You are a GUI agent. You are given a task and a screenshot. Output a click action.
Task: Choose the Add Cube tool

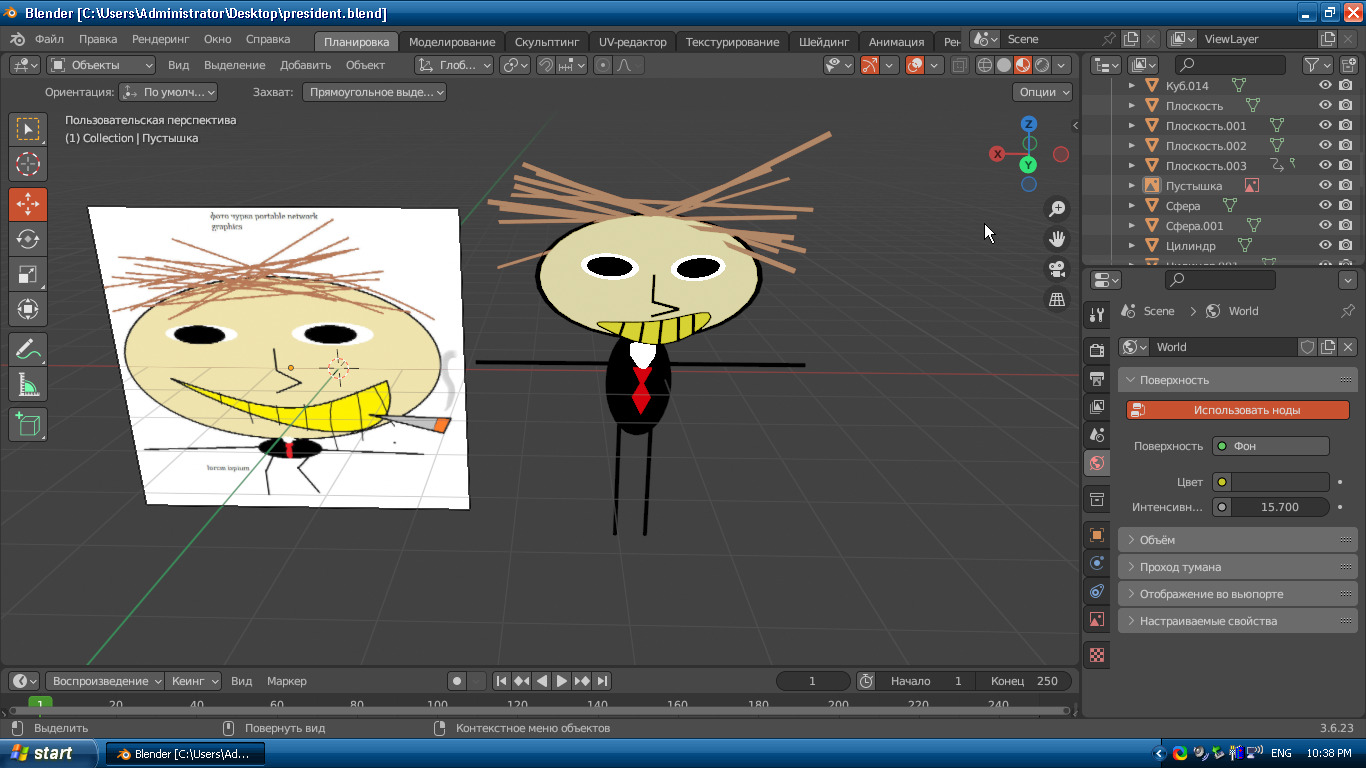click(x=28, y=424)
